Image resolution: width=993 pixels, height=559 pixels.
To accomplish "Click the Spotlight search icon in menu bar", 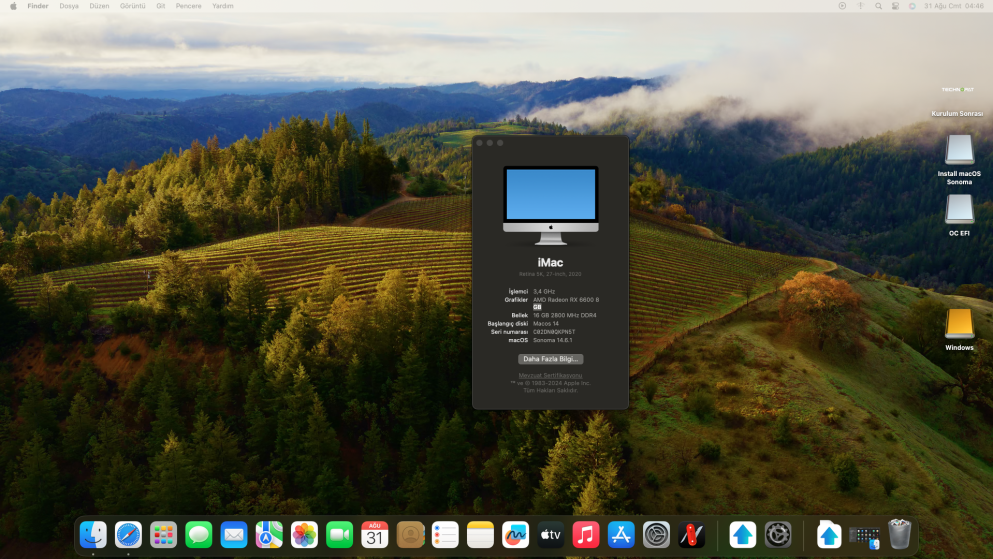I will [878, 6].
